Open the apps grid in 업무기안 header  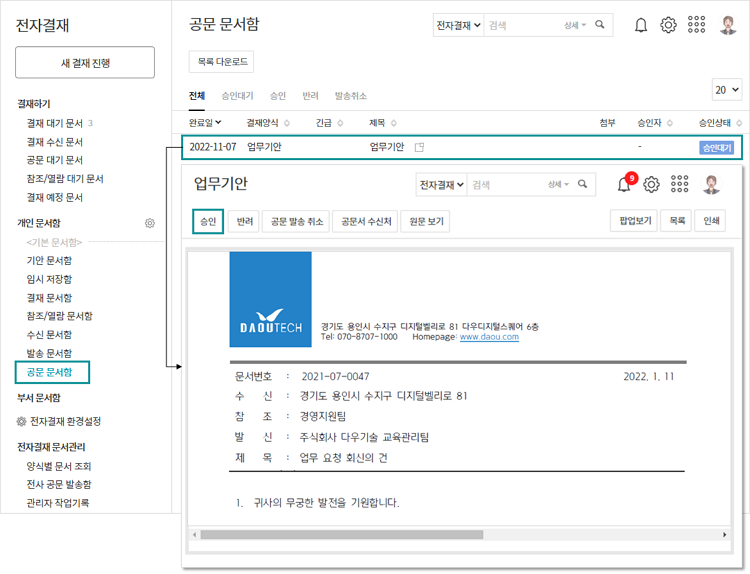pos(680,184)
